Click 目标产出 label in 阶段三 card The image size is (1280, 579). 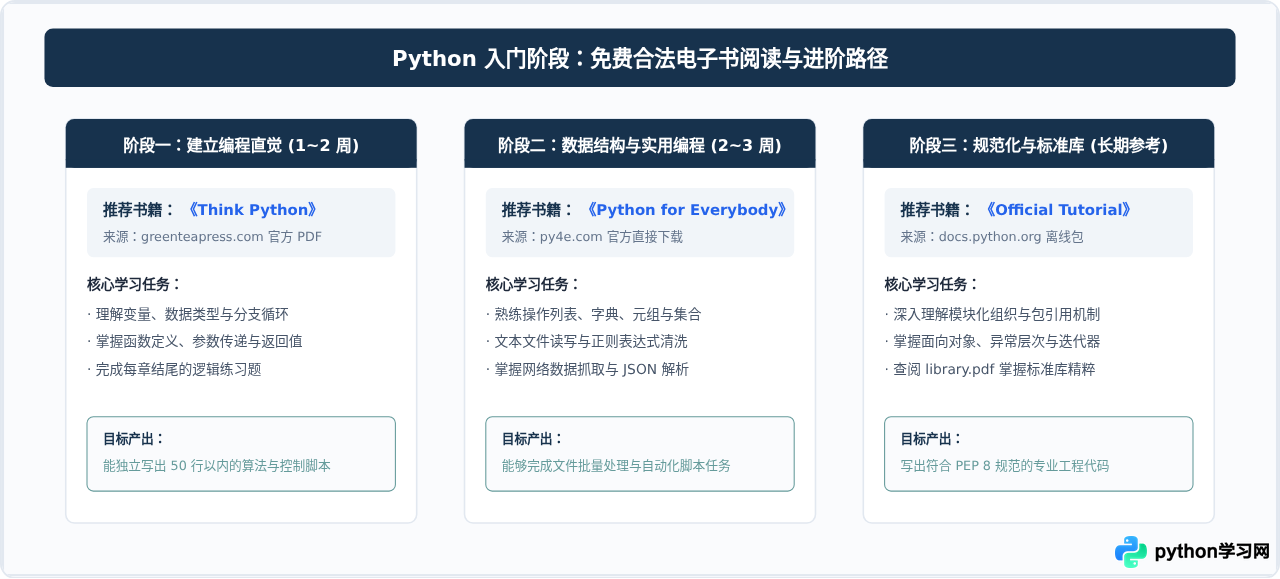click(x=932, y=439)
